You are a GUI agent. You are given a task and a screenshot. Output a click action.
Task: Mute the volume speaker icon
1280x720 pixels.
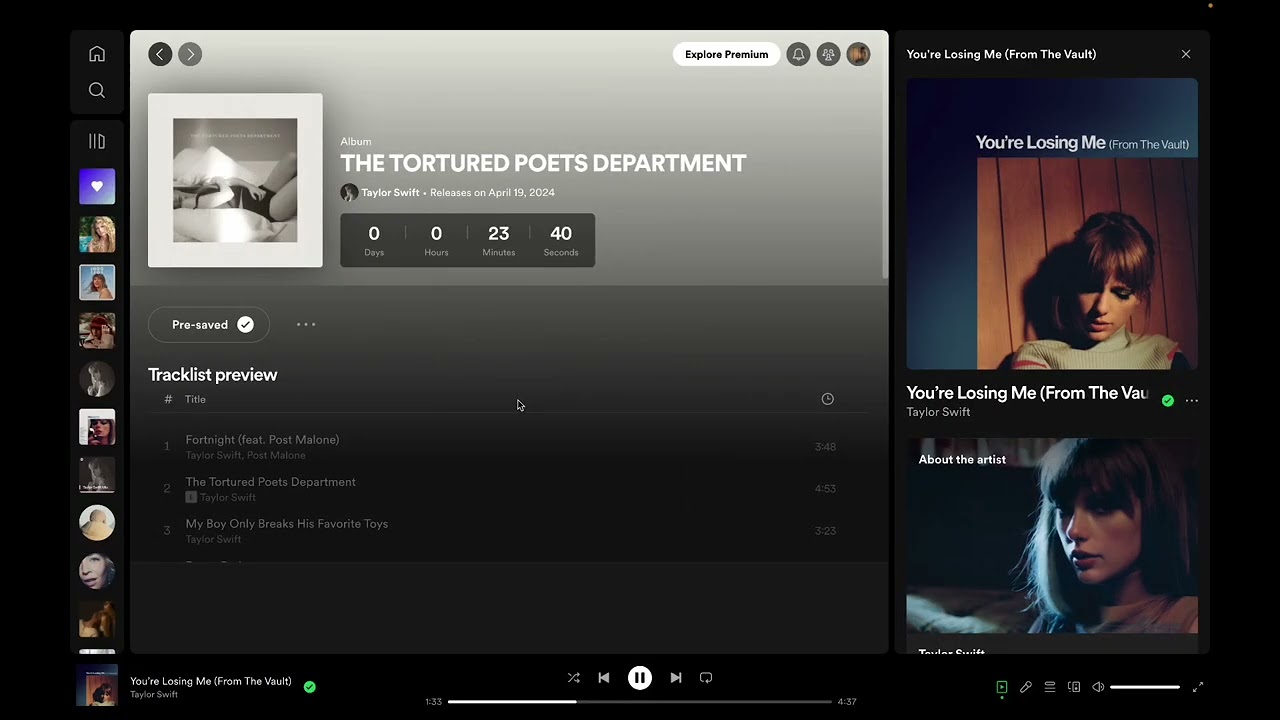(1098, 687)
